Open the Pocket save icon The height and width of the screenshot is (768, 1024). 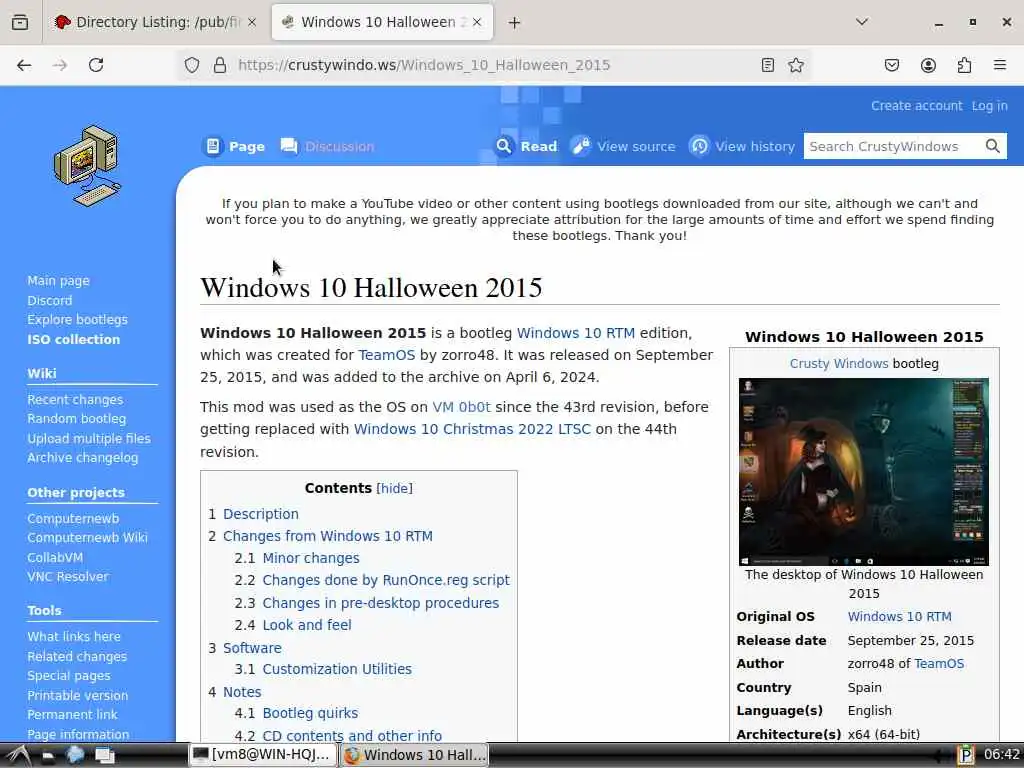click(x=891, y=65)
